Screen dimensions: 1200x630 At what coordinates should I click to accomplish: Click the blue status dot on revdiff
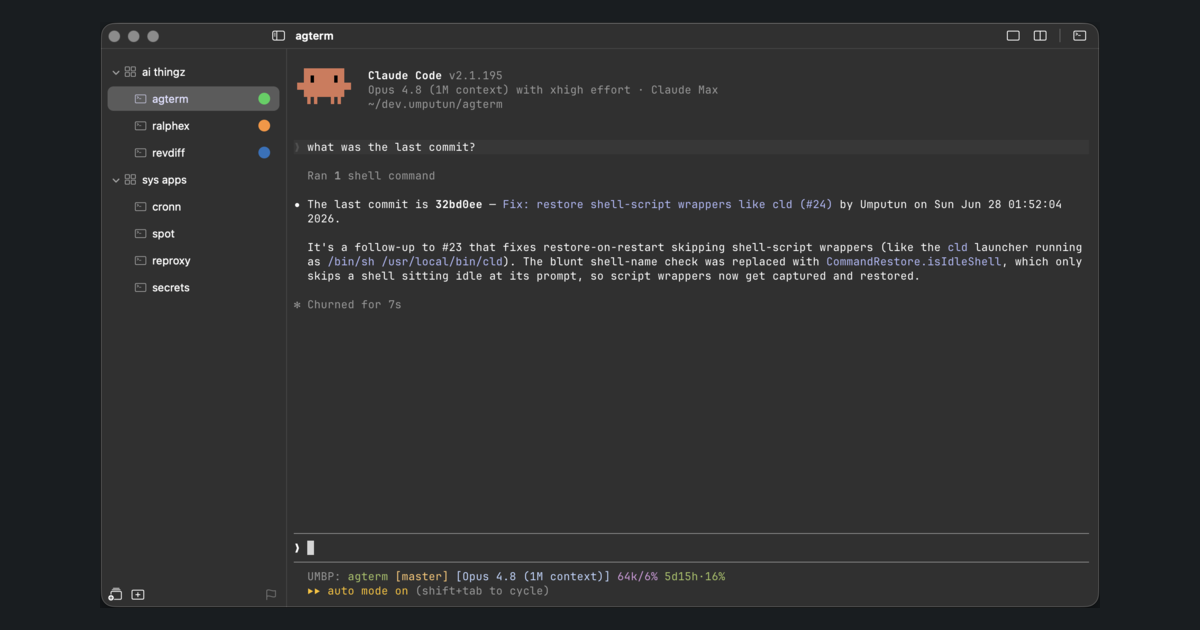(264, 153)
